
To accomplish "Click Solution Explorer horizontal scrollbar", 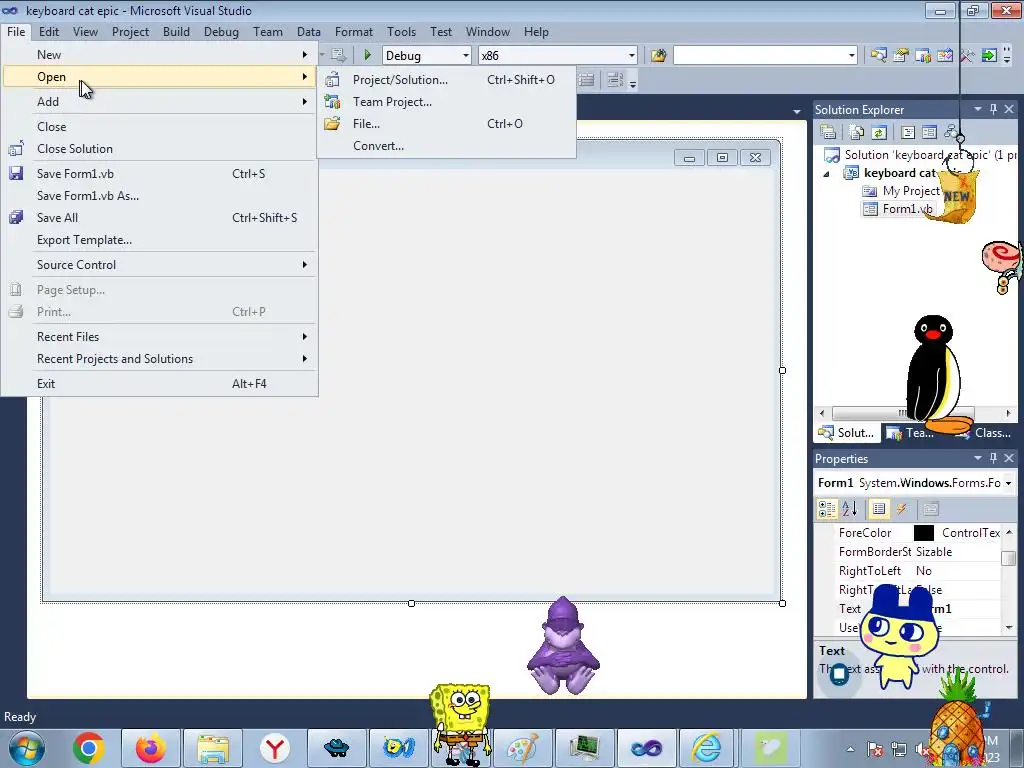I will point(903,413).
